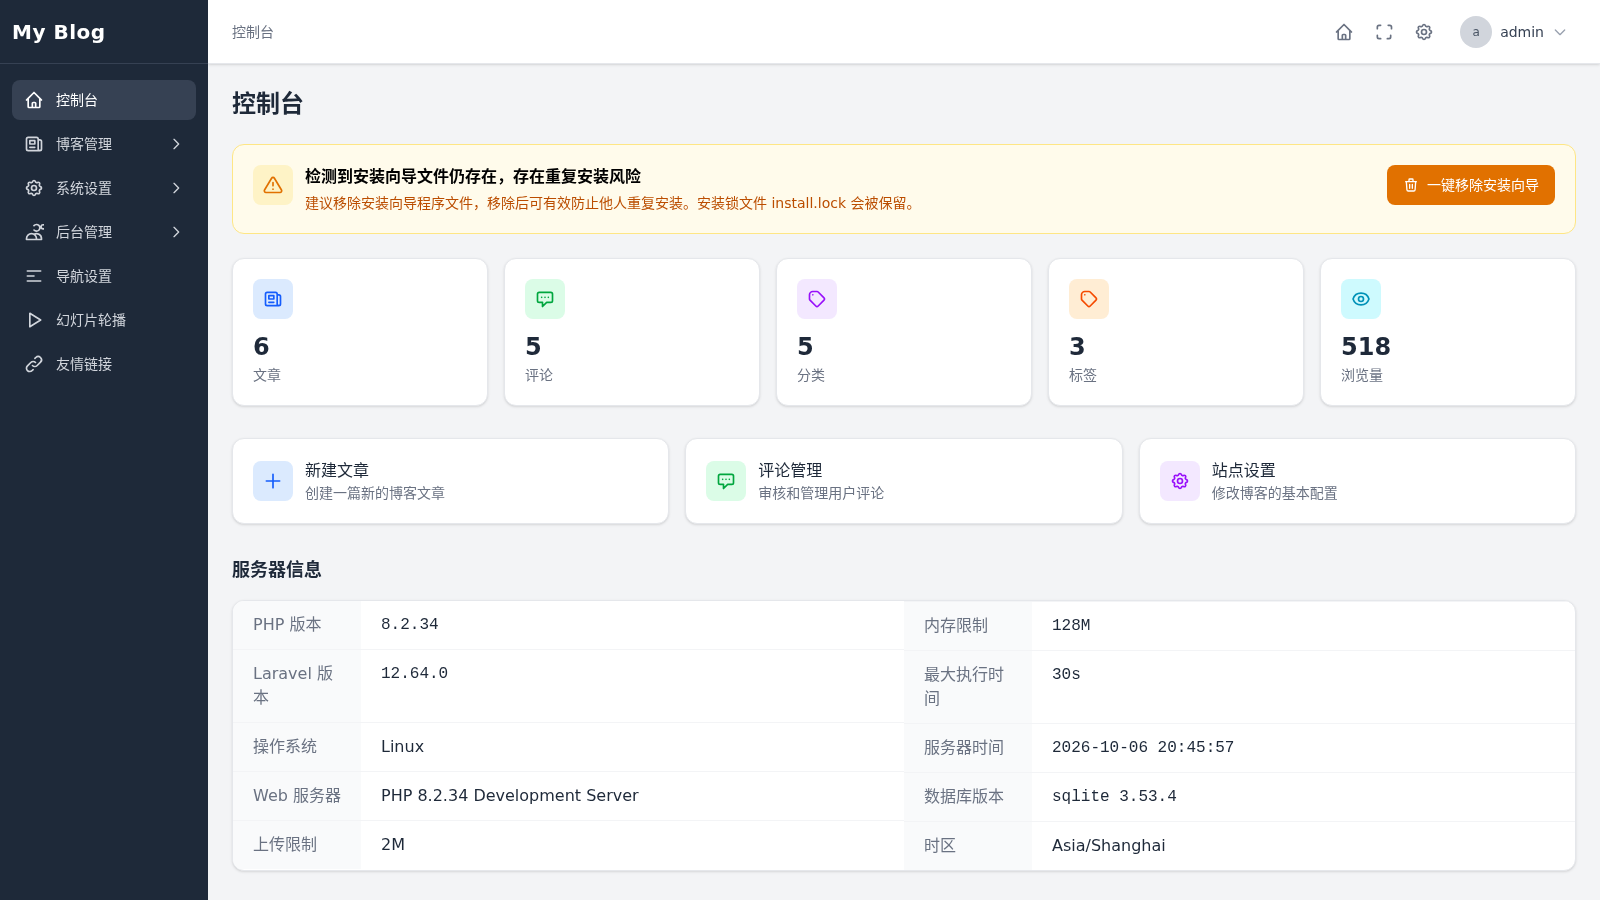Viewport: 1600px width, 900px height.
Task: Click the 控制台 breadcrumb in header
Action: 253,32
